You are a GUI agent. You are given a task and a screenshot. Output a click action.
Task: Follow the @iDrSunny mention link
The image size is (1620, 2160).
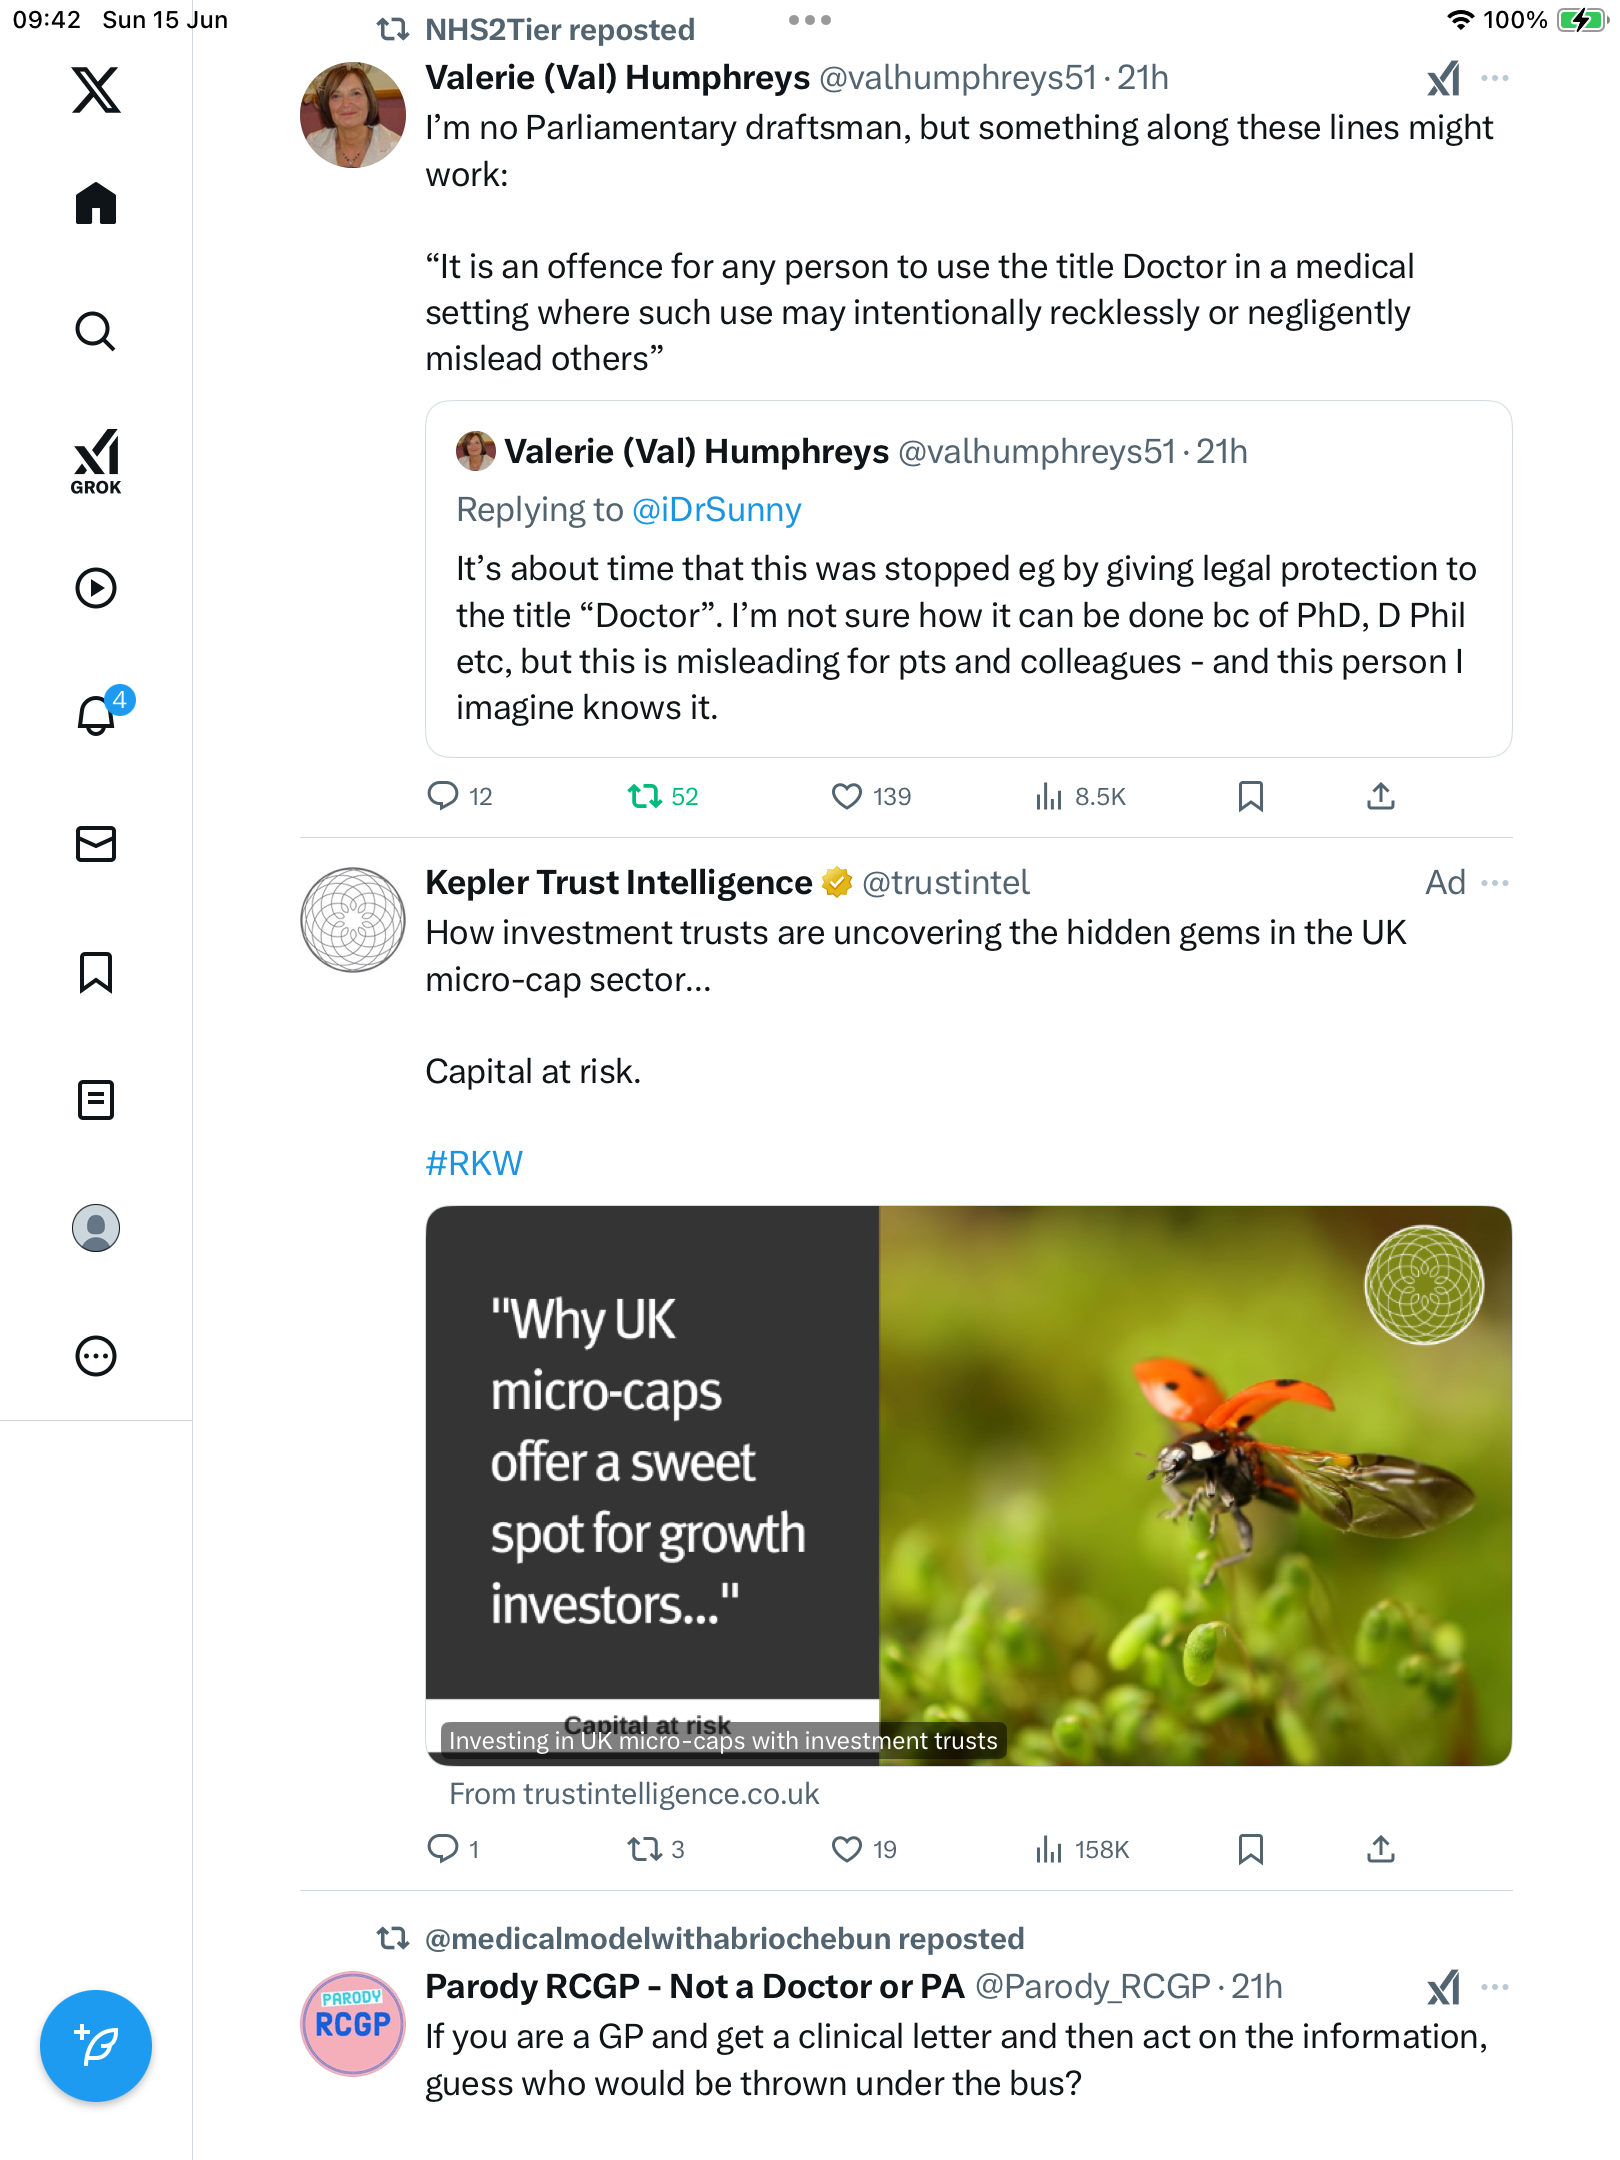tap(717, 510)
